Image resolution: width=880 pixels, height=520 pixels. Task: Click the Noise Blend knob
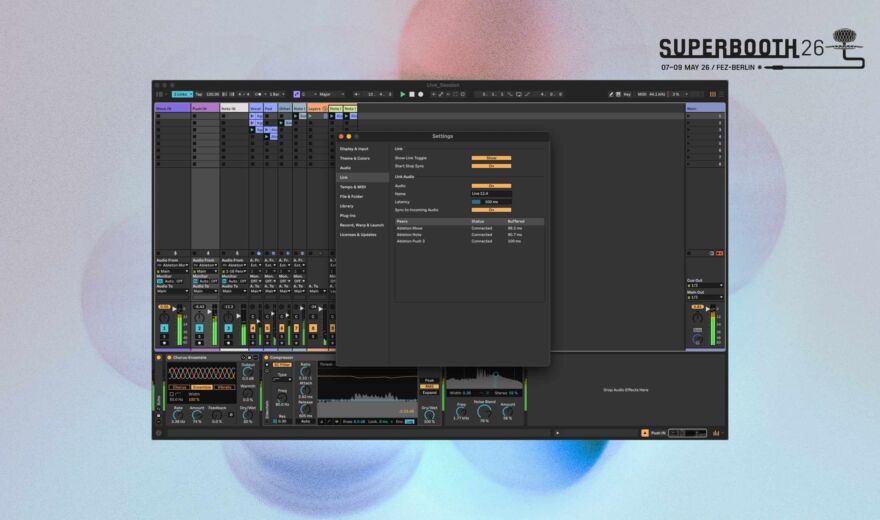tap(484, 412)
